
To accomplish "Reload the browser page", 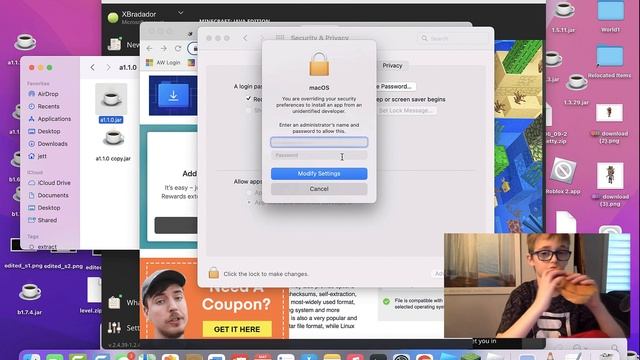I will click(178, 48).
